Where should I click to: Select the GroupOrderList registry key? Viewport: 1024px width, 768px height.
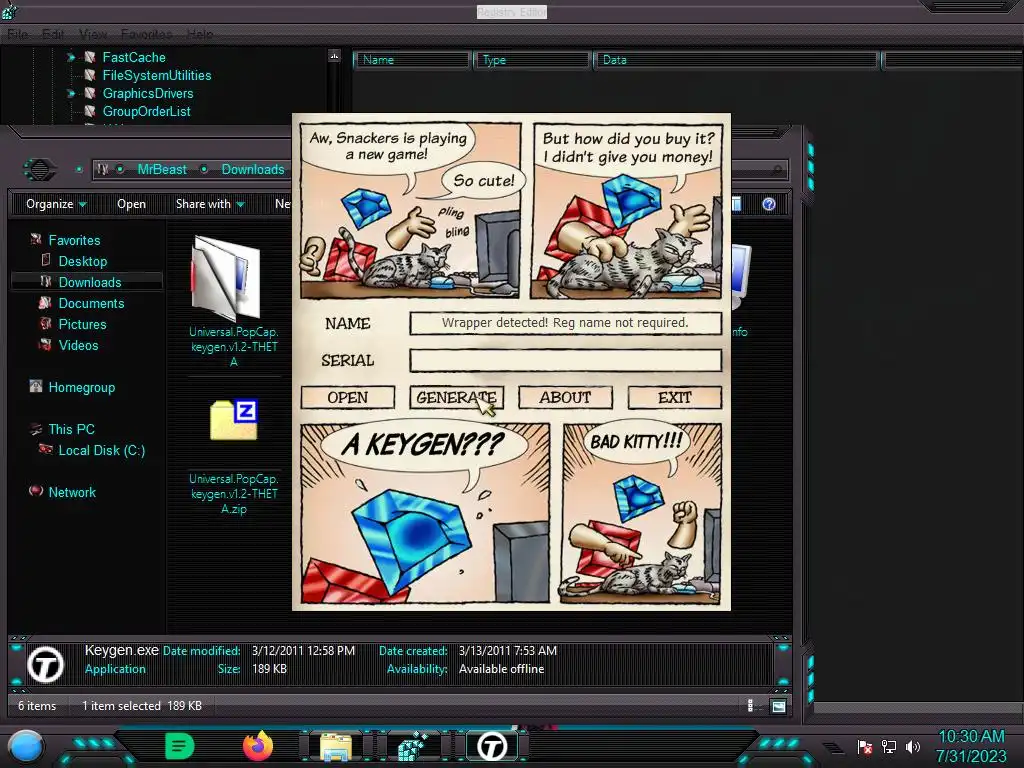click(146, 112)
